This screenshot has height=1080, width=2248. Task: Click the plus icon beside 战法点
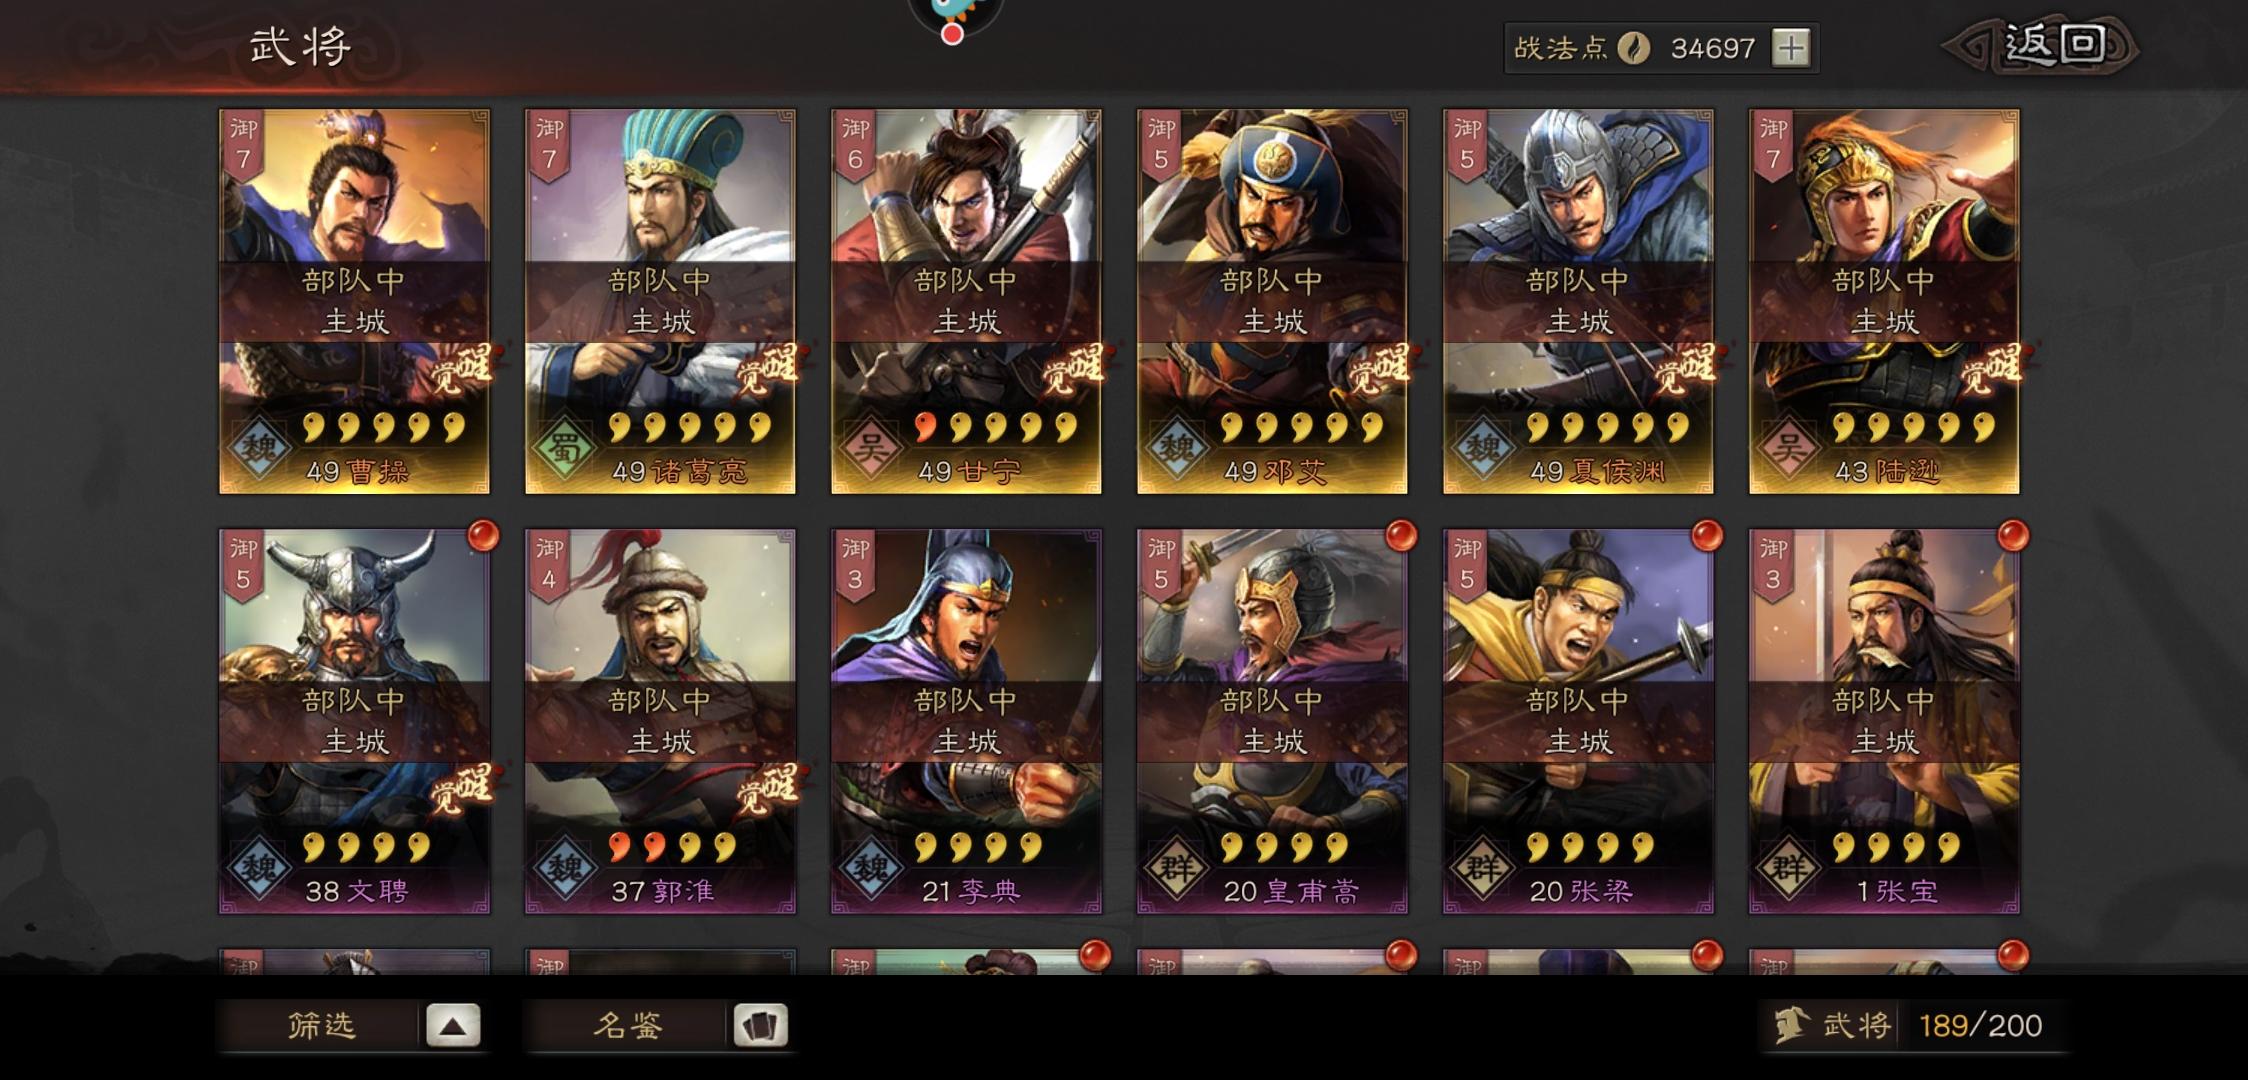coord(1790,47)
